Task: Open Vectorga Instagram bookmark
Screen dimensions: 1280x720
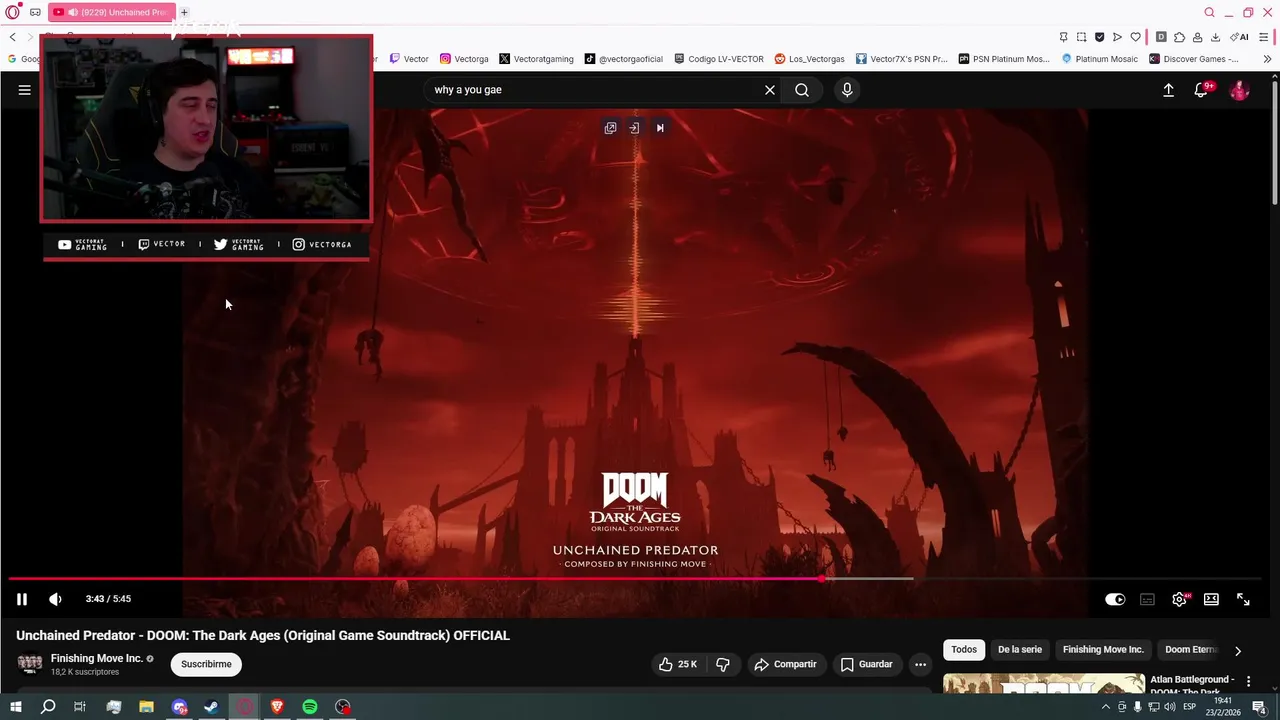Action: pyautogui.click(x=464, y=59)
